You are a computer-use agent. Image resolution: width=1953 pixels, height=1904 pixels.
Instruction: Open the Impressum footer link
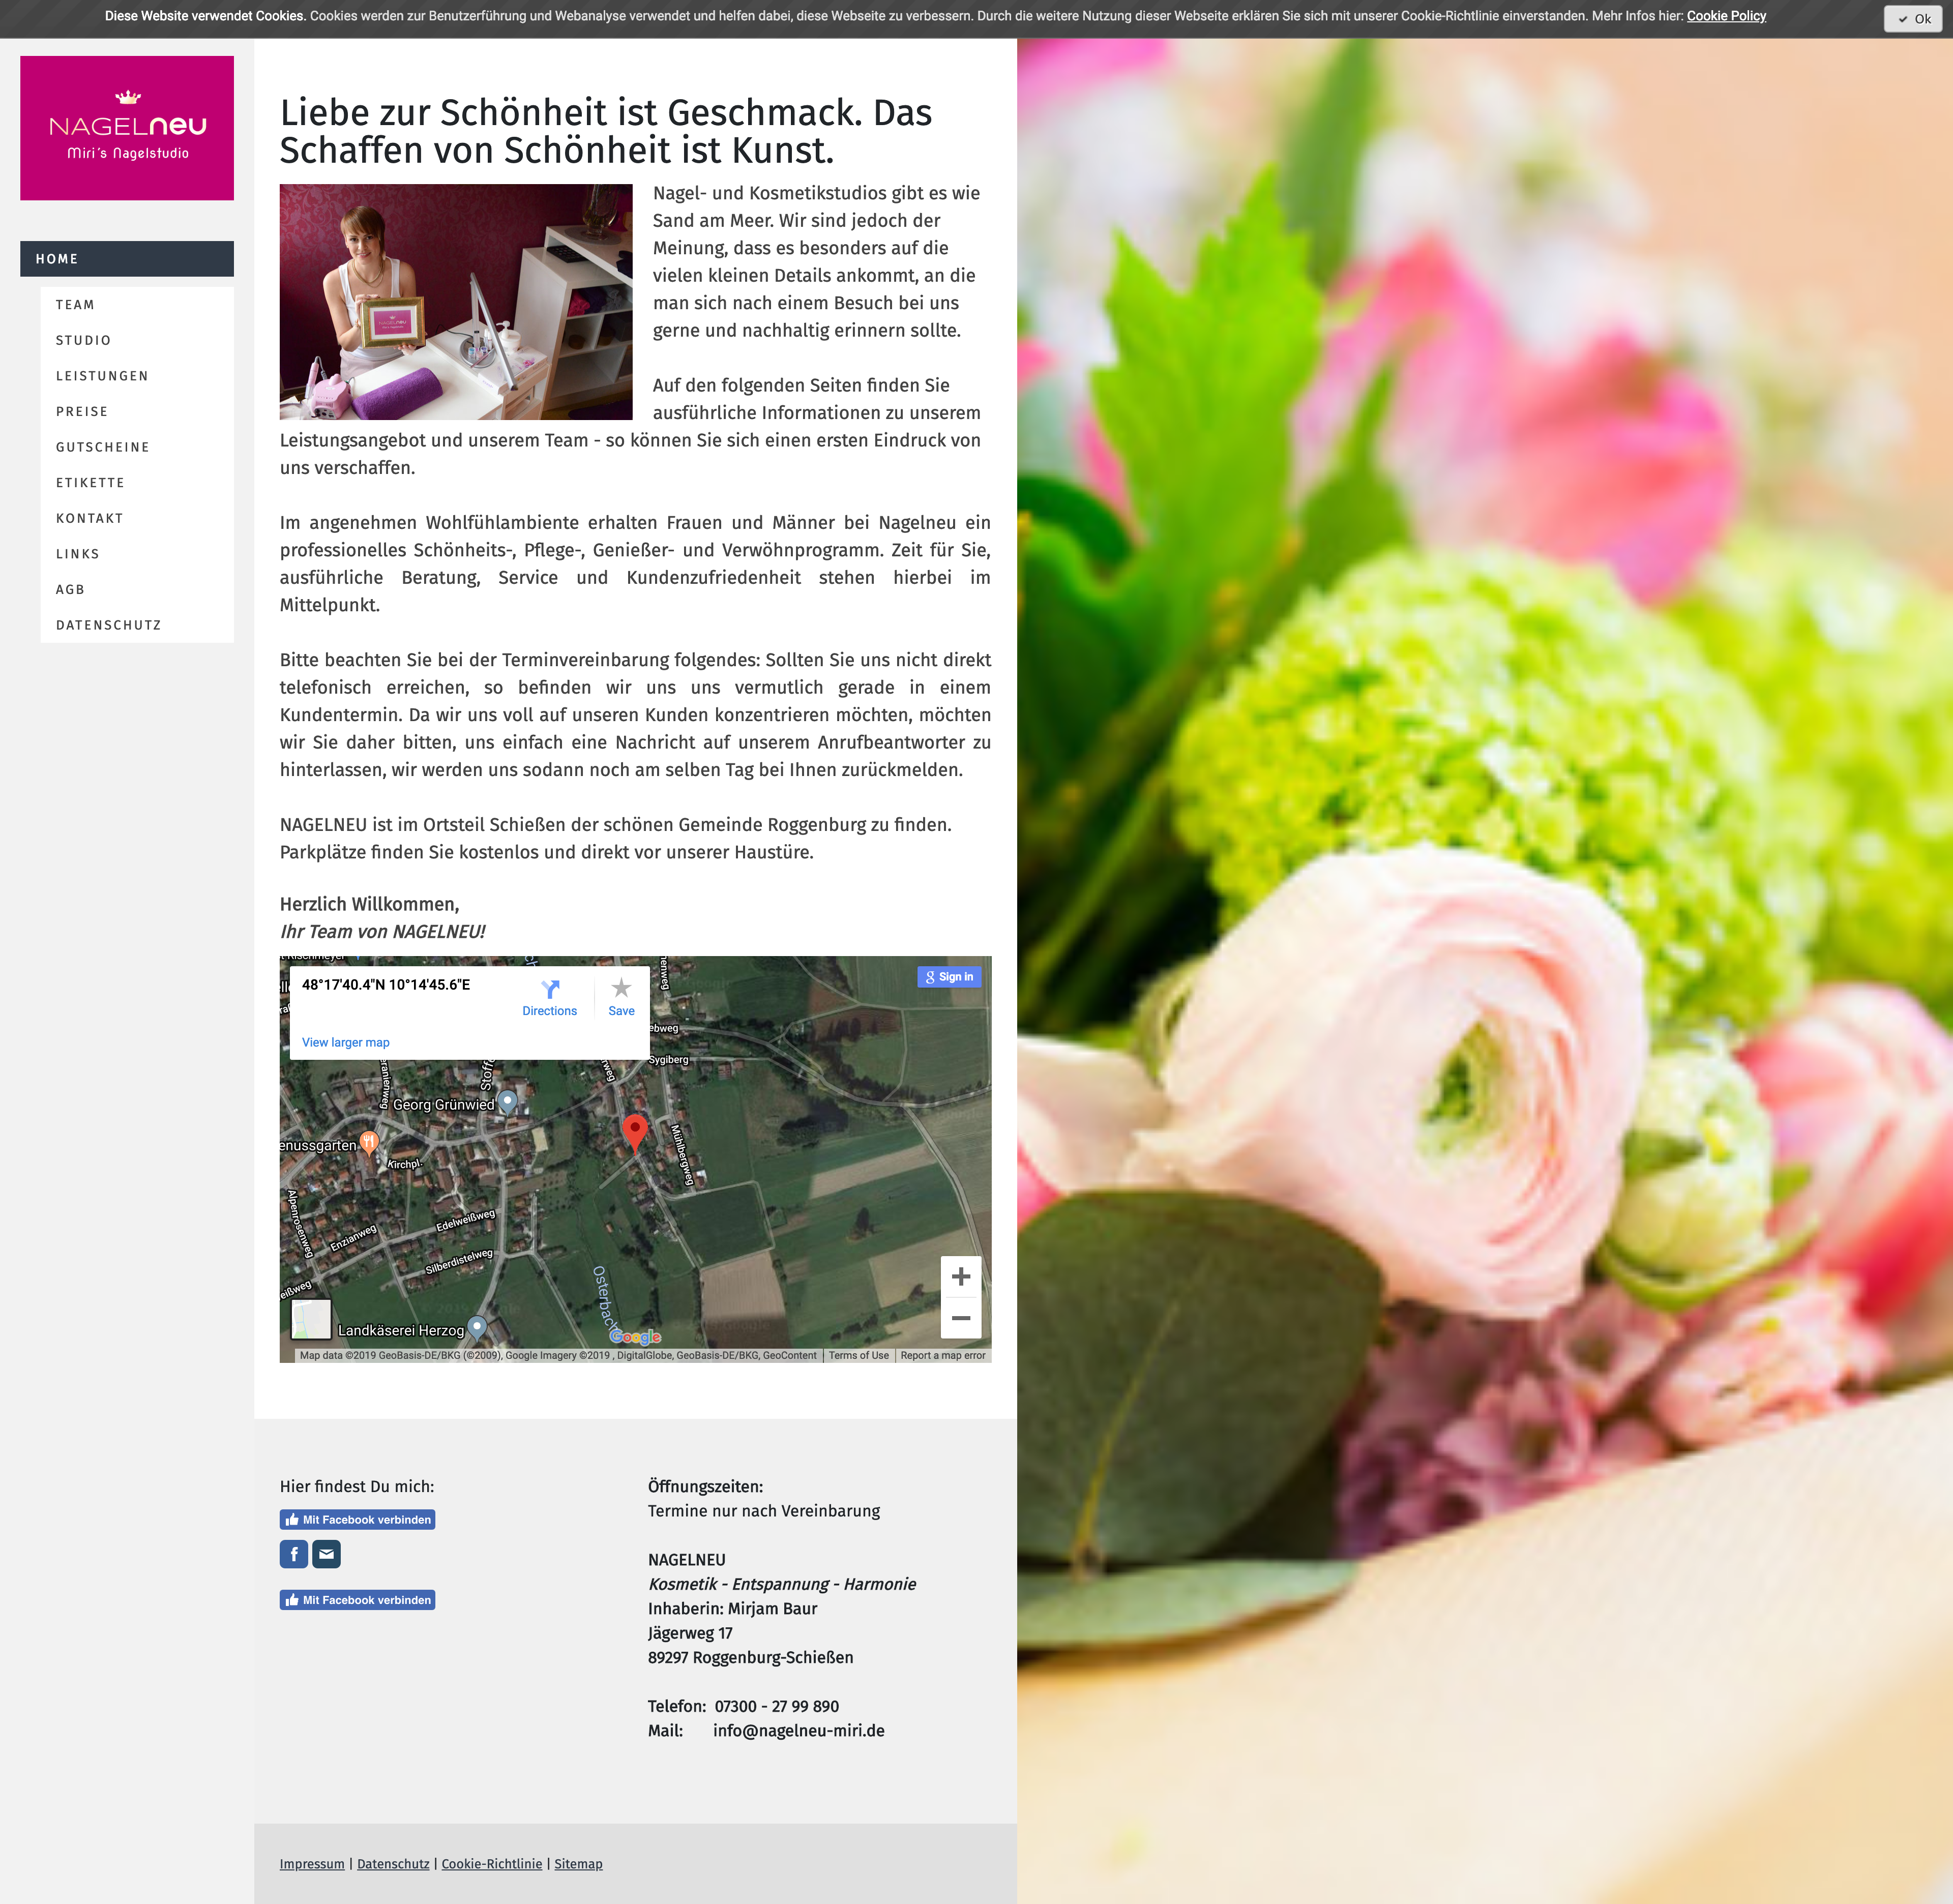pos(311,1864)
